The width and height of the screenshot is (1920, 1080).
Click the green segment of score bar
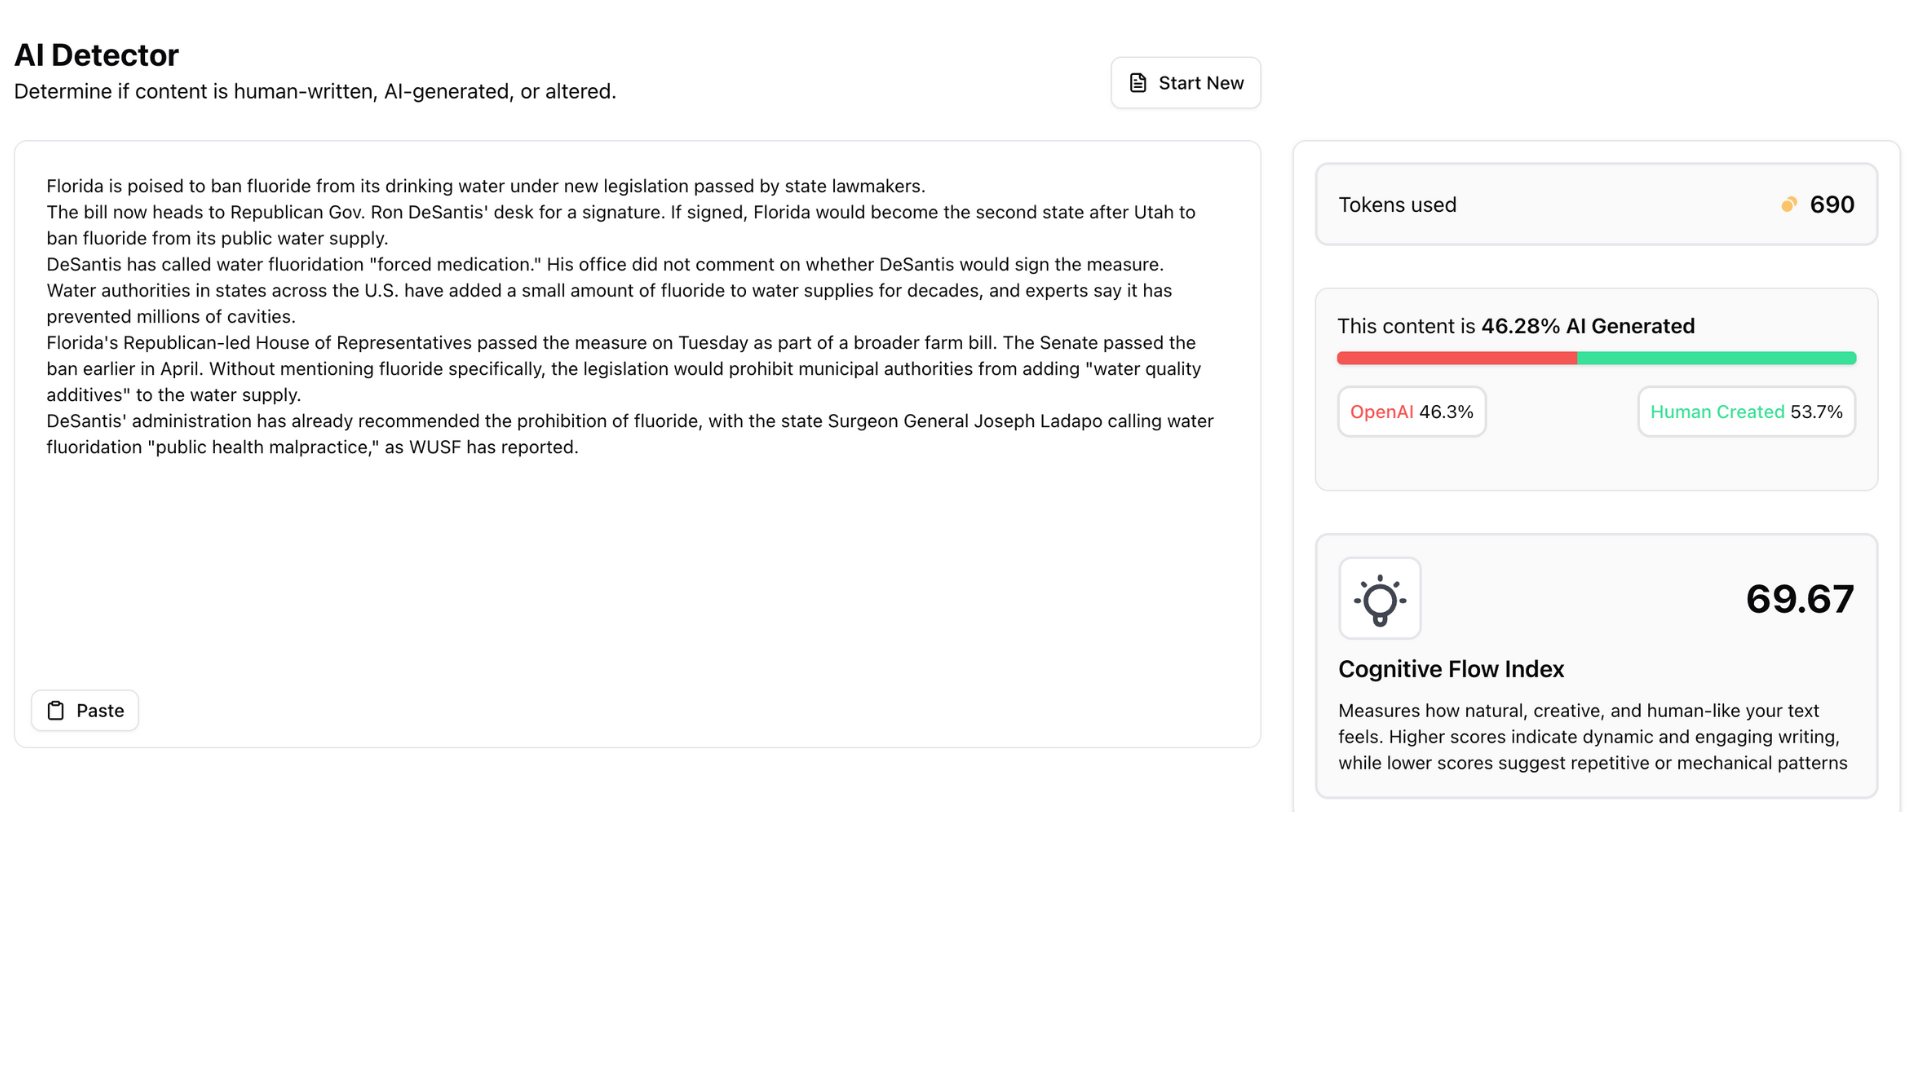1715,358
